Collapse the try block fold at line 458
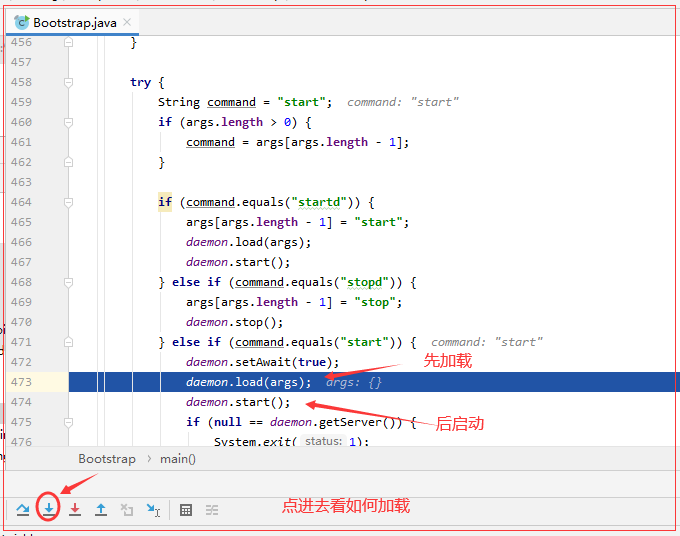Viewport: 680px width, 536px height. pyautogui.click(x=69, y=82)
